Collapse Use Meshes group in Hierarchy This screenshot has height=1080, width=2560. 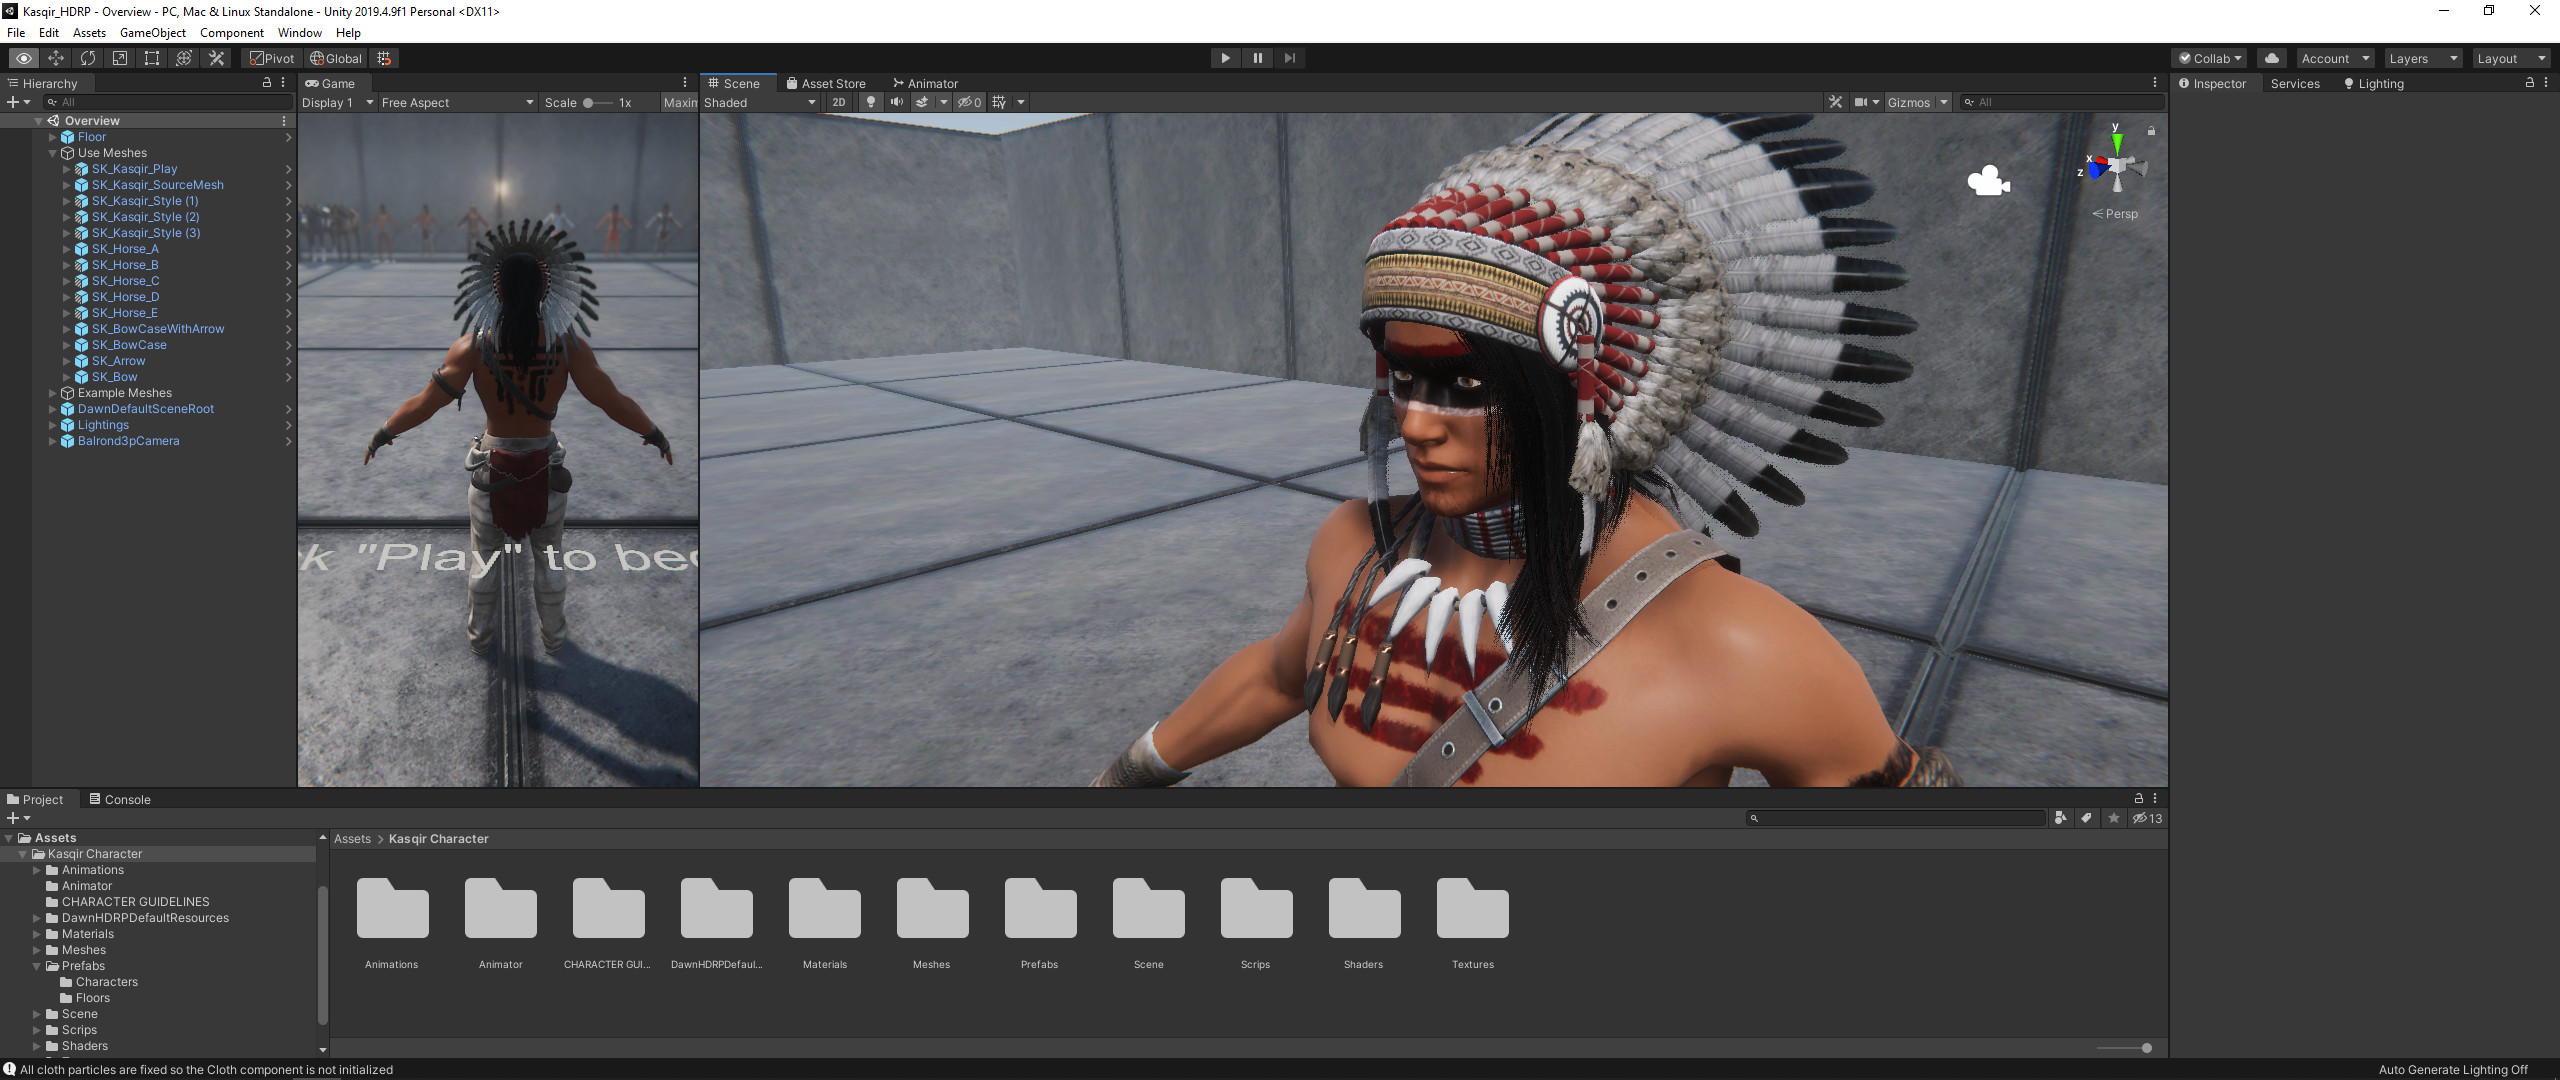53,153
